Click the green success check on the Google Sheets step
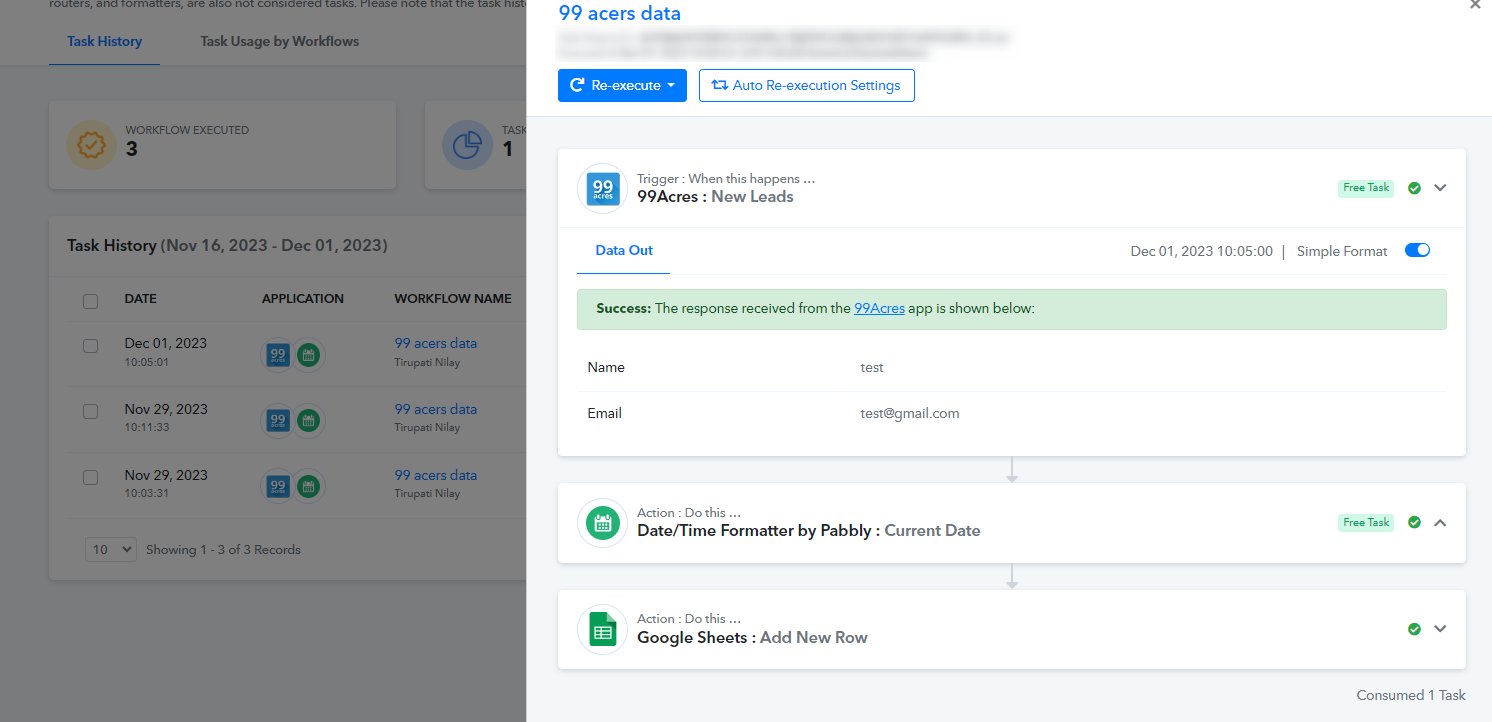 tap(1414, 629)
